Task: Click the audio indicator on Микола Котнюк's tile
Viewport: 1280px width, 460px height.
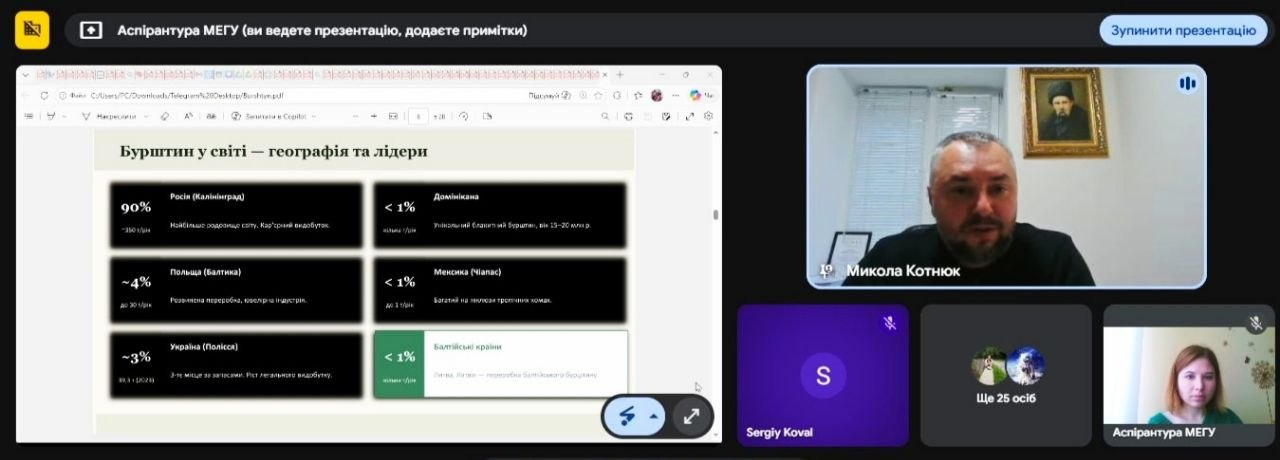Action: click(x=1187, y=84)
